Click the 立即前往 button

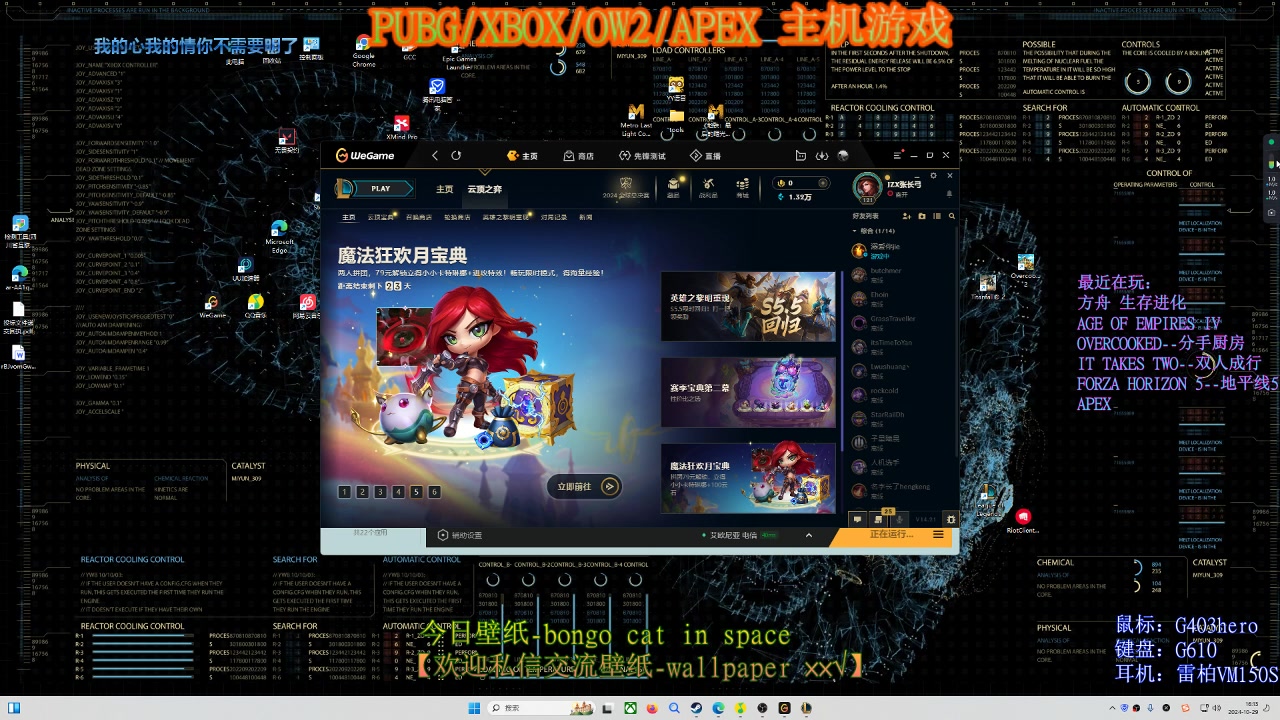[585, 486]
